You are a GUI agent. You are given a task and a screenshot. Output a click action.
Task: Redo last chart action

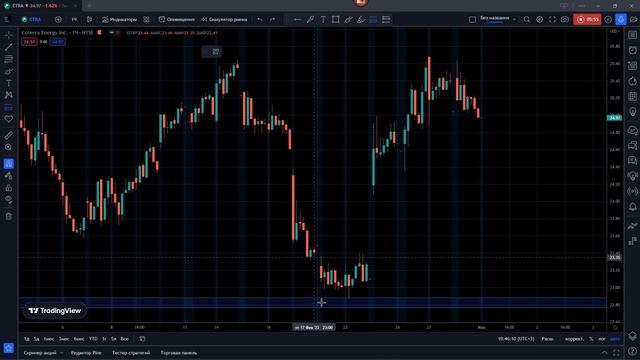coord(272,19)
